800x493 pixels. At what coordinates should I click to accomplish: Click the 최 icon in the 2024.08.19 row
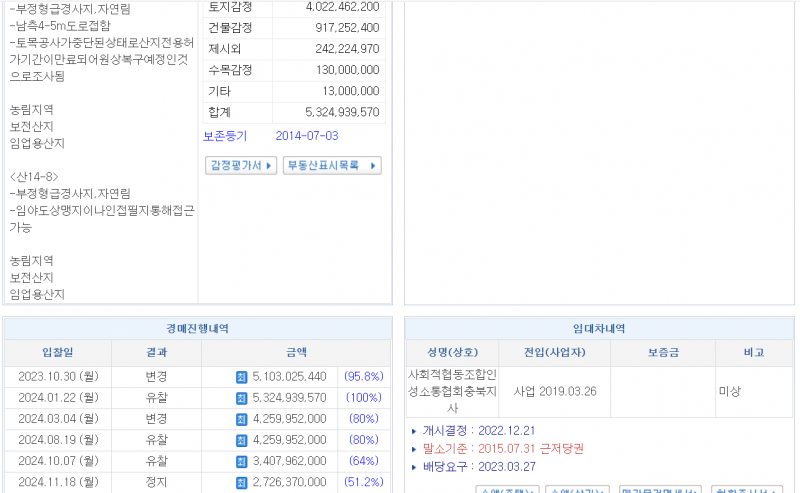(241, 440)
